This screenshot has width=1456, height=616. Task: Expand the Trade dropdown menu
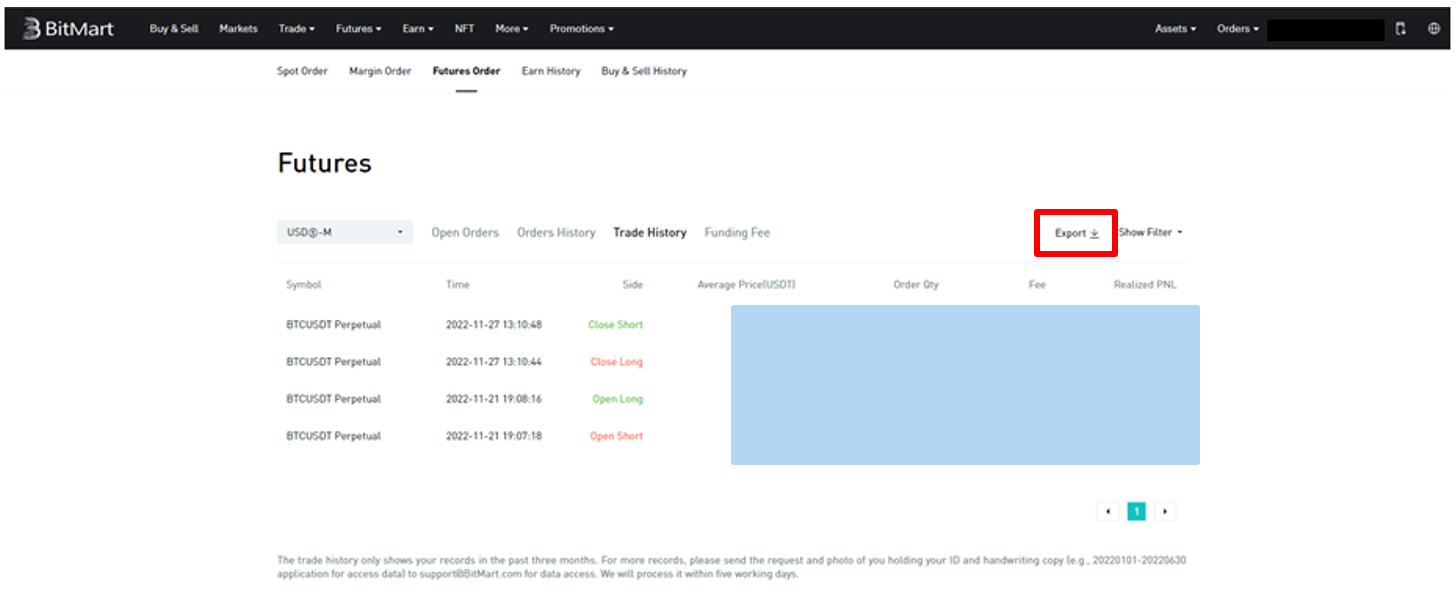(297, 29)
